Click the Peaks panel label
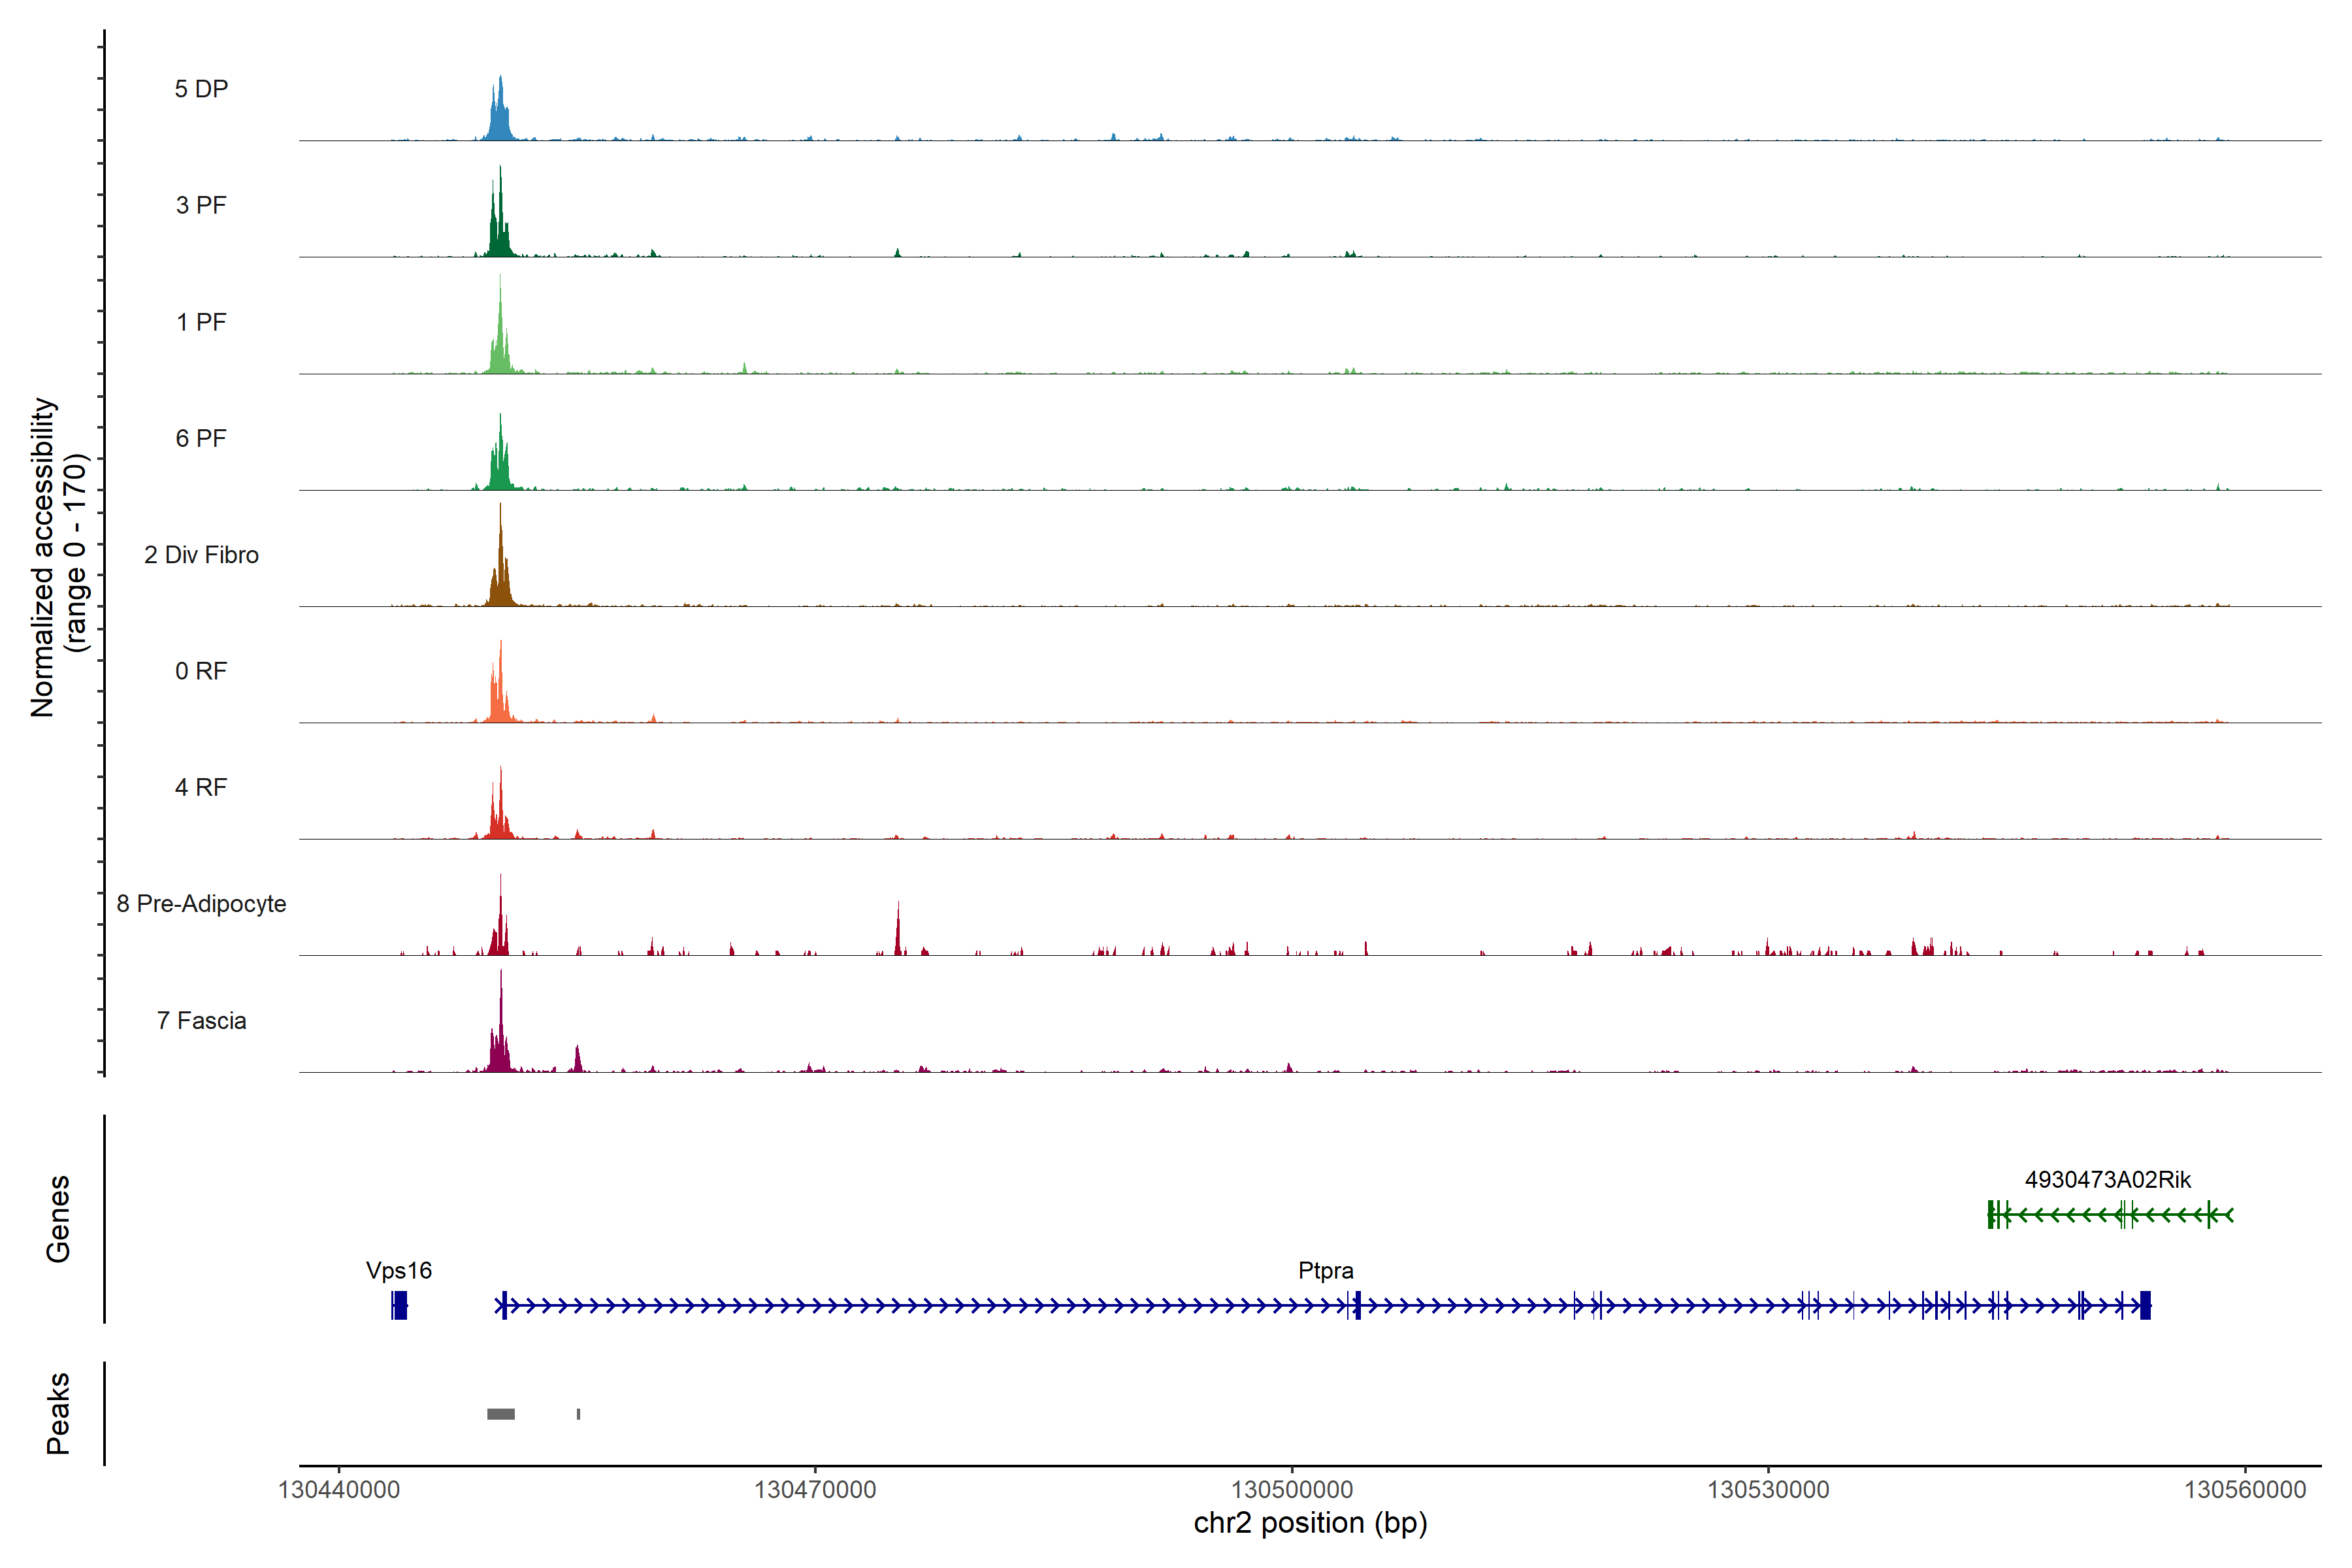This screenshot has width=2352, height=1568. tap(58, 1413)
